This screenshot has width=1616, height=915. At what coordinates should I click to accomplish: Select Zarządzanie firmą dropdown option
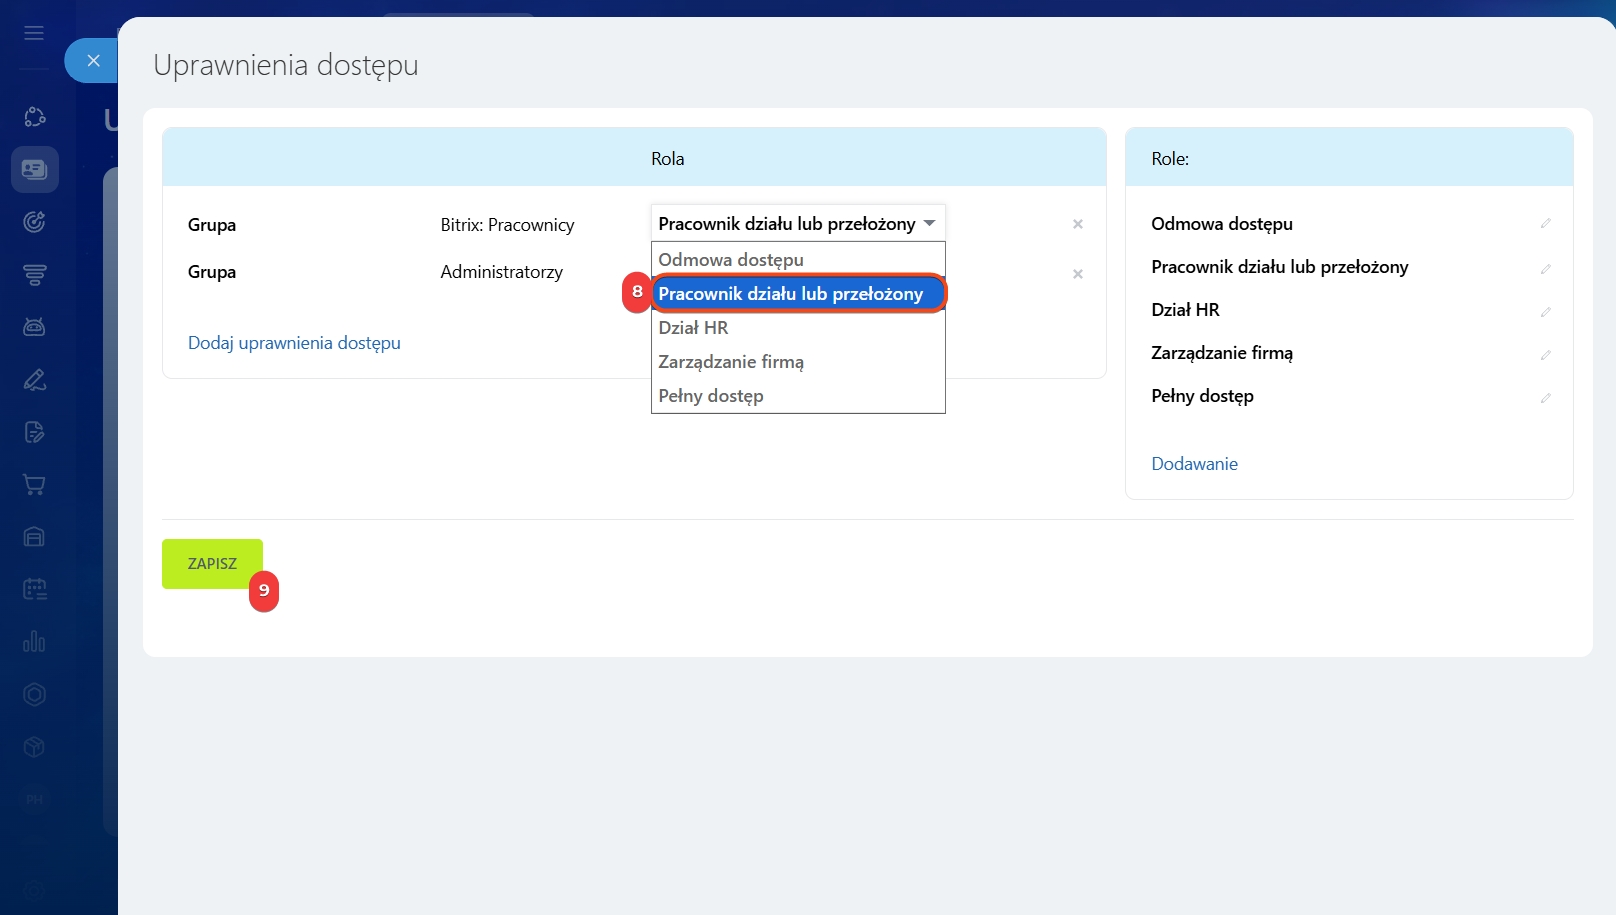pyautogui.click(x=731, y=362)
